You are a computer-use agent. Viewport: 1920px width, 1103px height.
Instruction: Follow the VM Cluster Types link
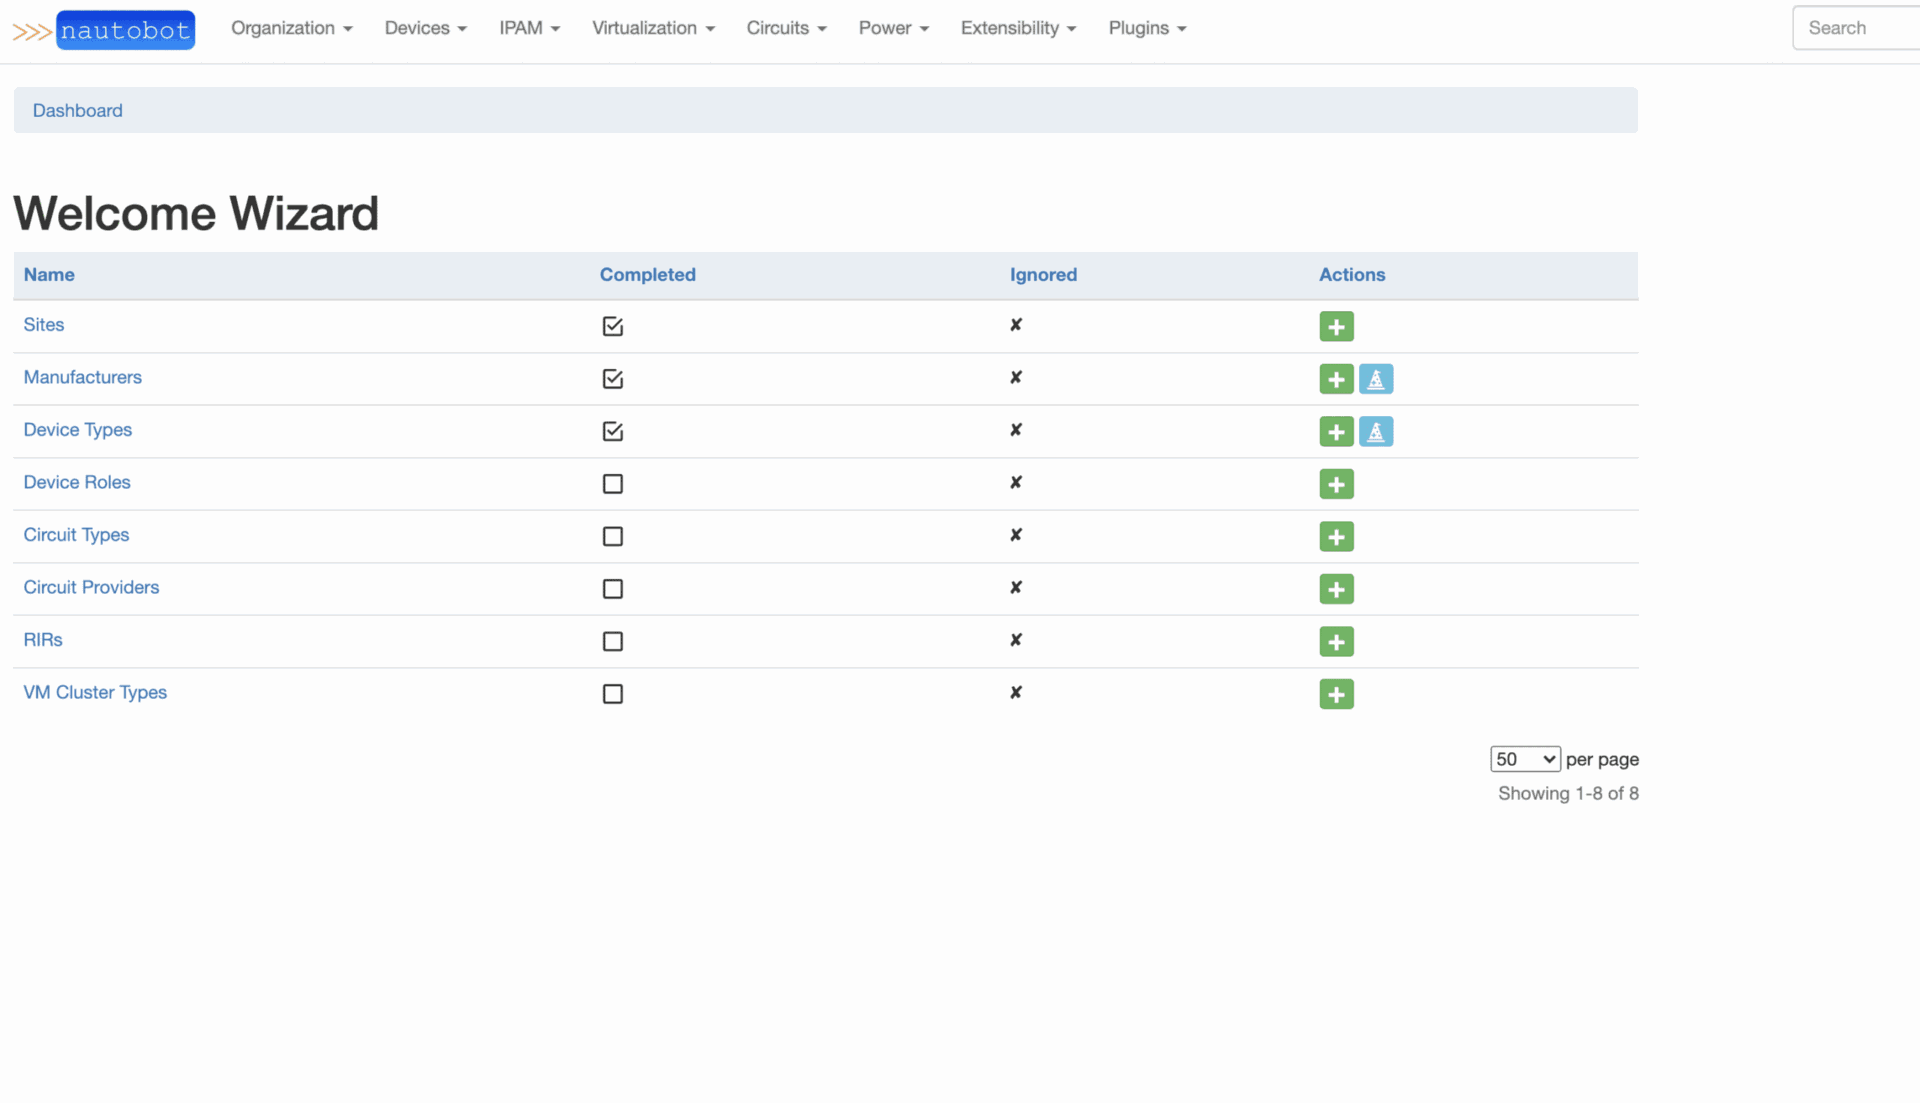coord(95,692)
